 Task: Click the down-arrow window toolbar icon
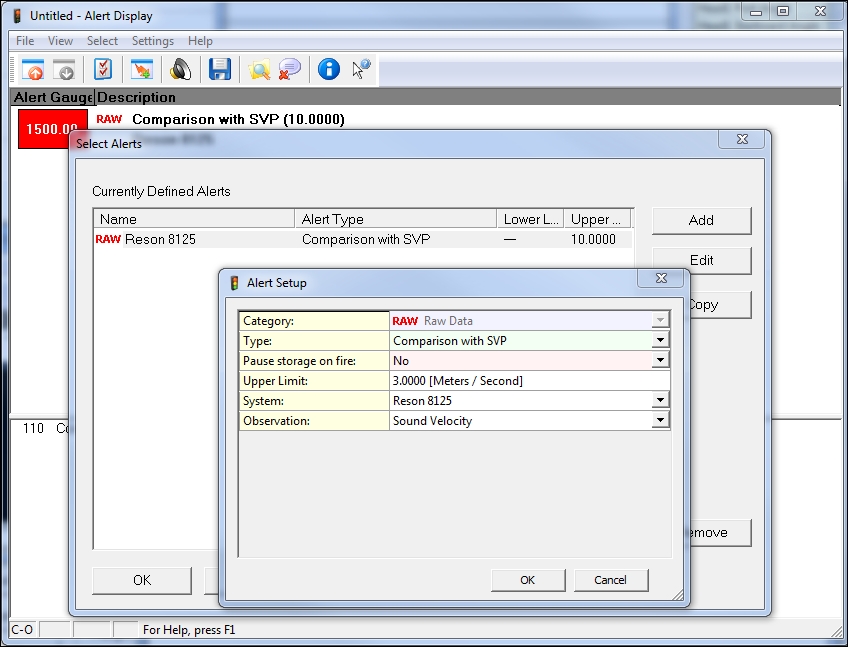64,70
